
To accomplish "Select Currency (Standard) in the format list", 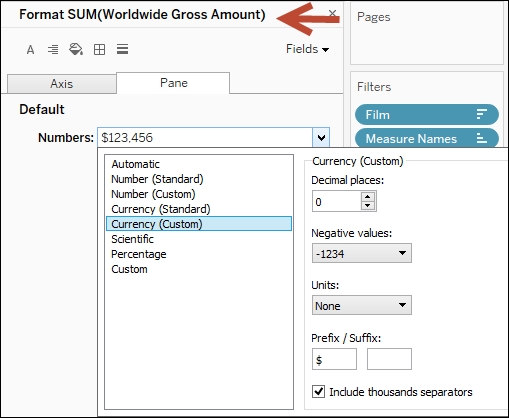I will pos(161,209).
